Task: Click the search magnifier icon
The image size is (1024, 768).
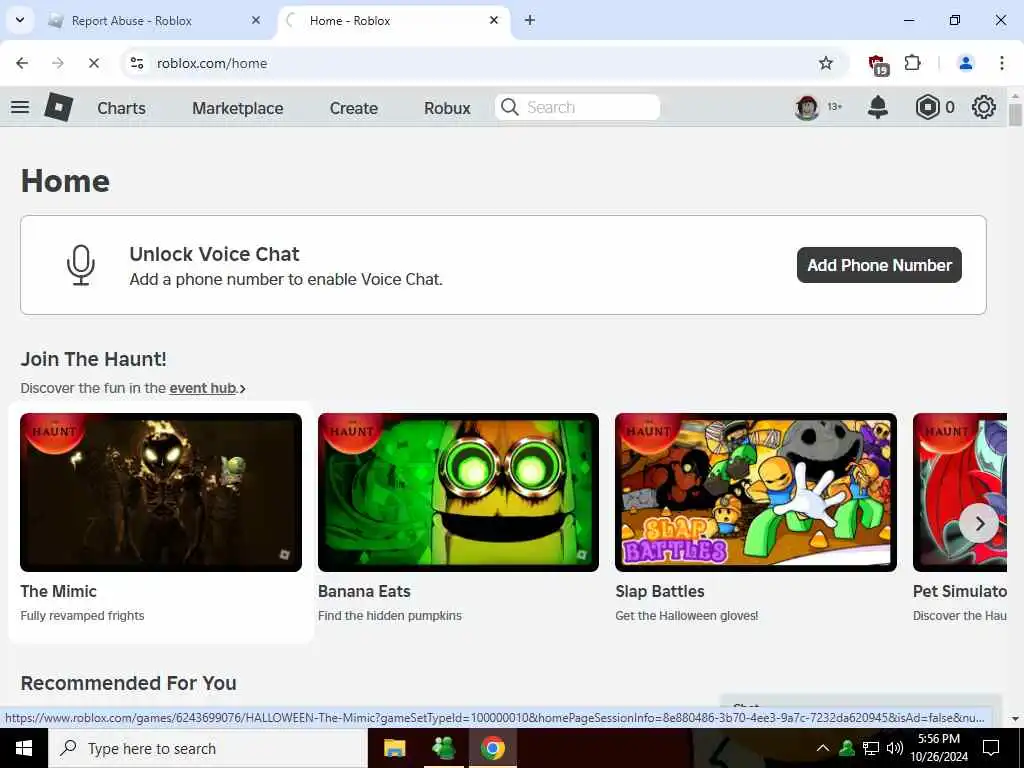Action: (510, 107)
